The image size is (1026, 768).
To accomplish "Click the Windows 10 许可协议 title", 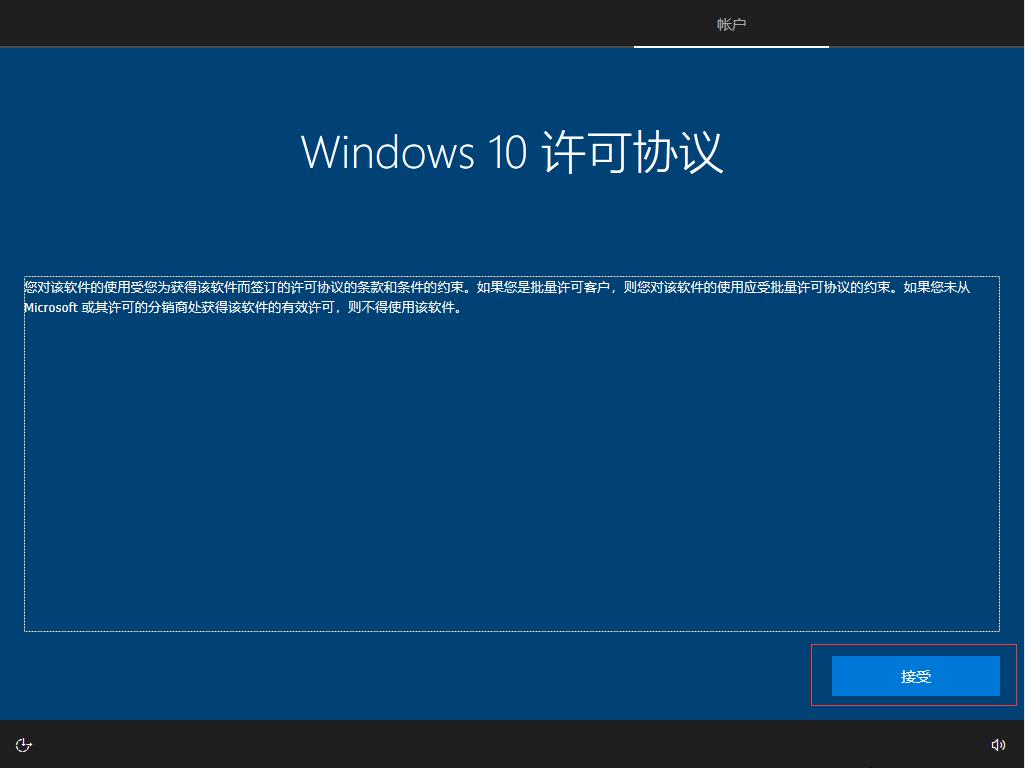I will (x=513, y=152).
